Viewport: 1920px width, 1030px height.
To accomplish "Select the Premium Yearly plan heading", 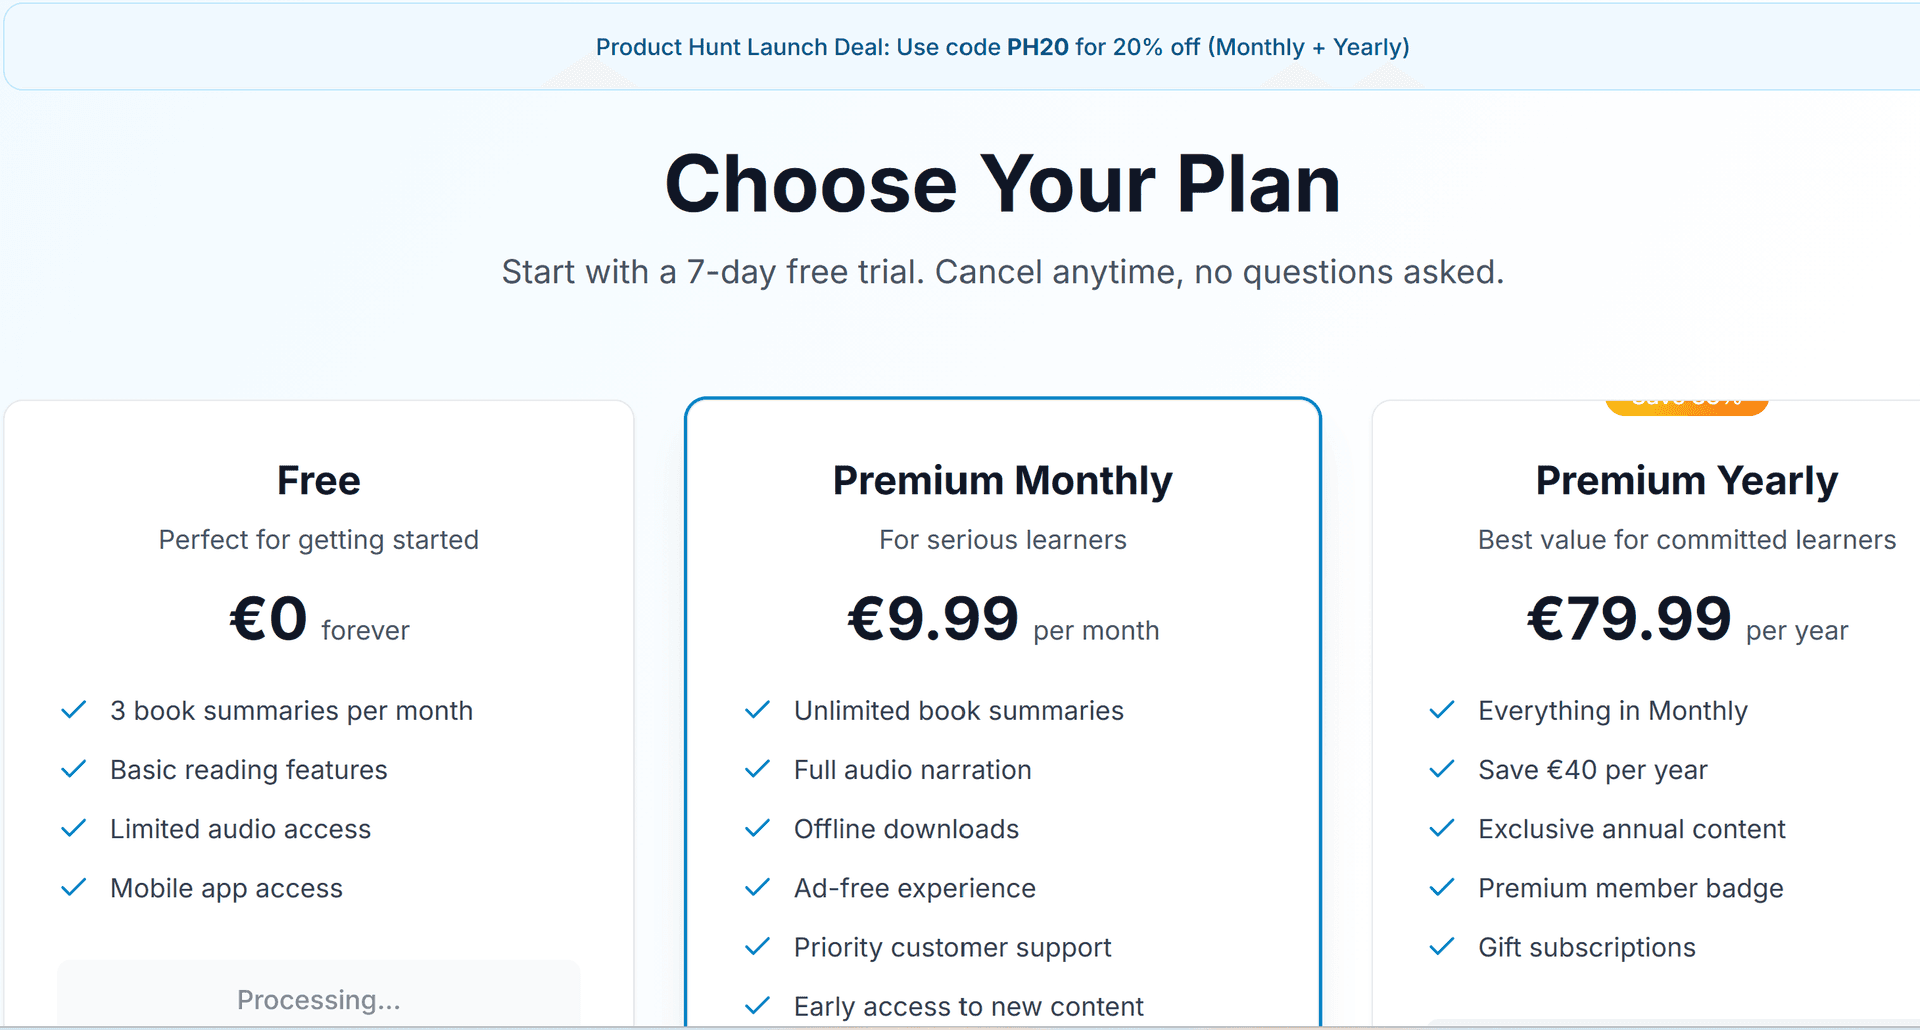I will click(x=1686, y=481).
